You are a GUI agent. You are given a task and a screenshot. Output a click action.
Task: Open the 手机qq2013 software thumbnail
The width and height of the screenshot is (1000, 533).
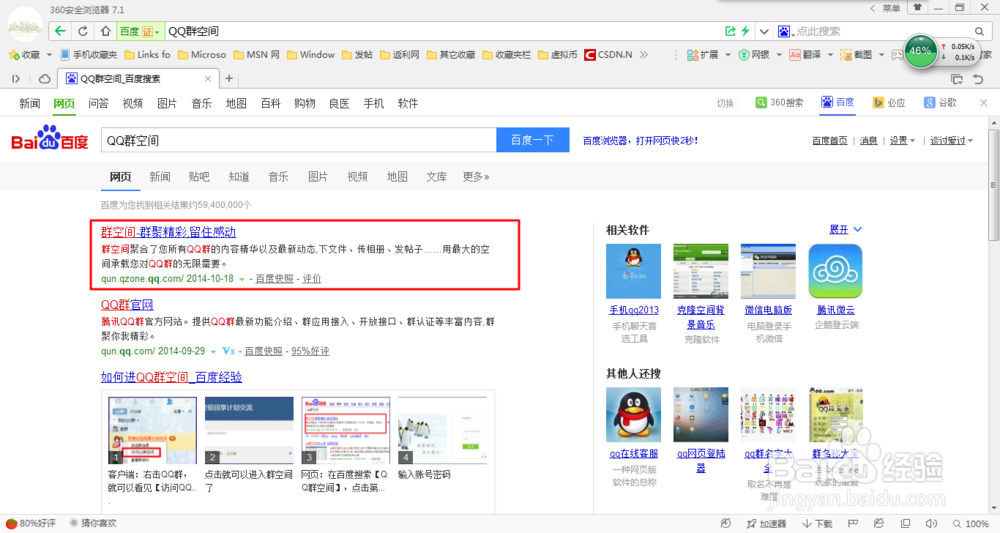coord(633,271)
